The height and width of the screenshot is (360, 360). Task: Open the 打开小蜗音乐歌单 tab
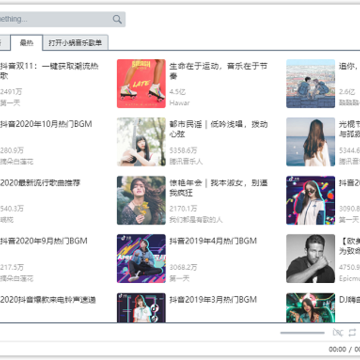[x=75, y=43]
